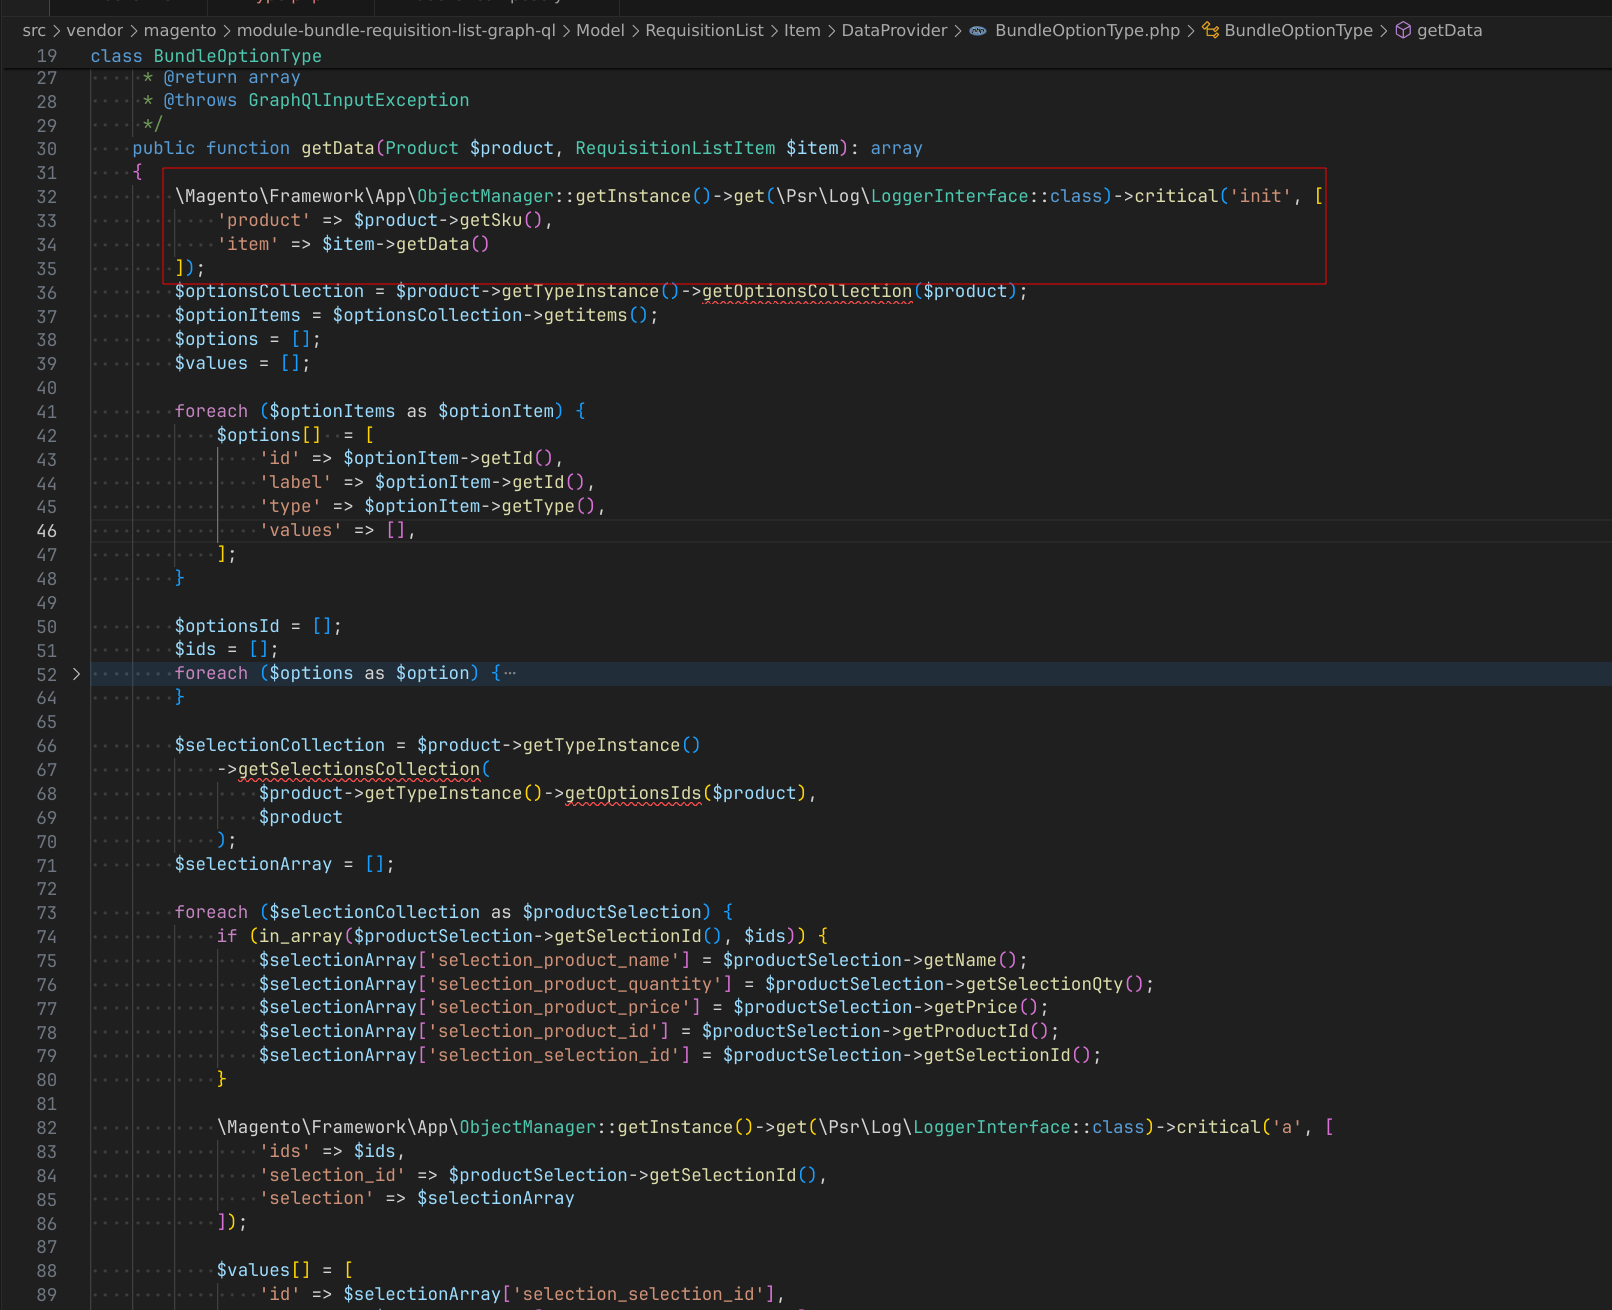The width and height of the screenshot is (1612, 1310).
Task: Open the src breadcrumb folder
Action: pos(34,31)
